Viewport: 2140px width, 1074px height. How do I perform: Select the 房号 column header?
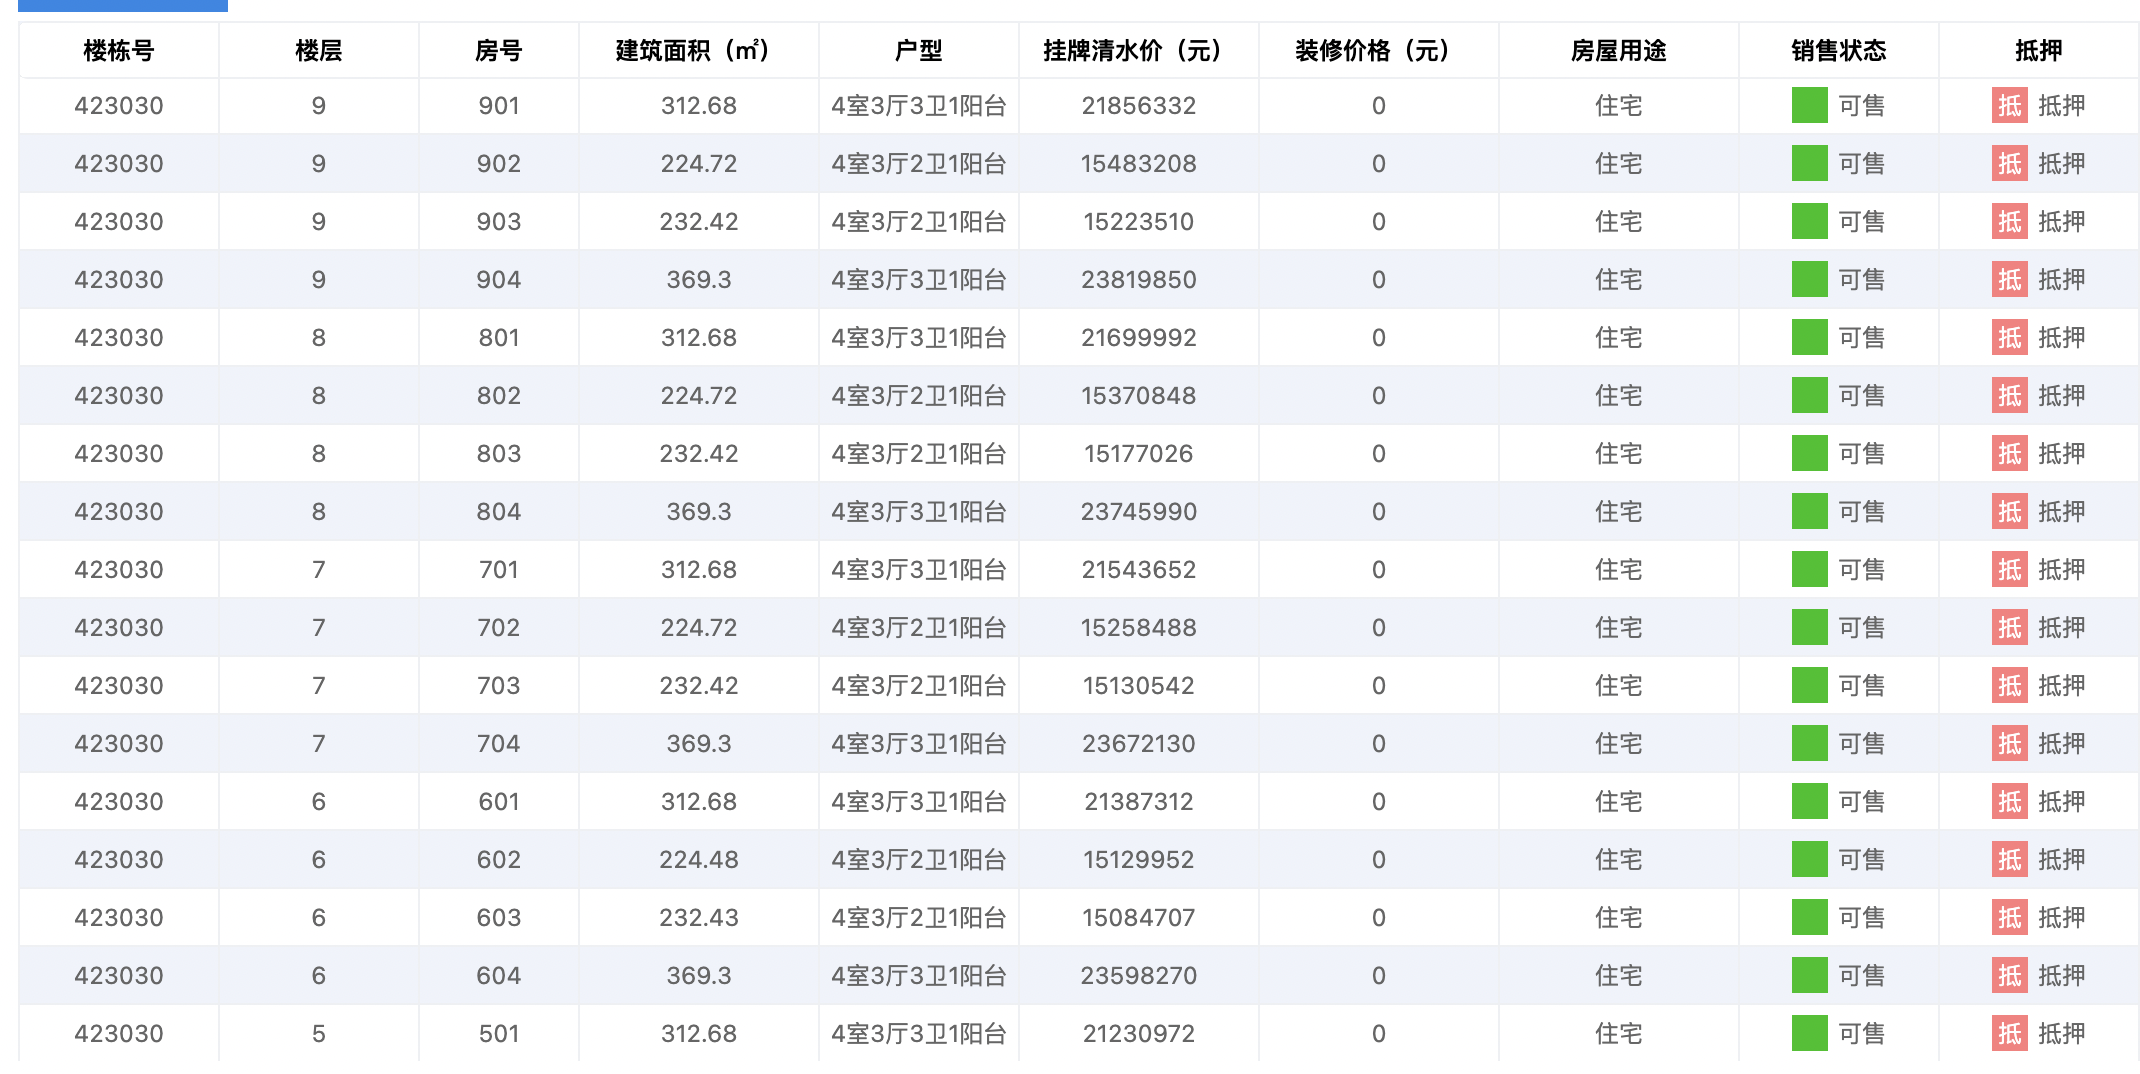coord(499,51)
